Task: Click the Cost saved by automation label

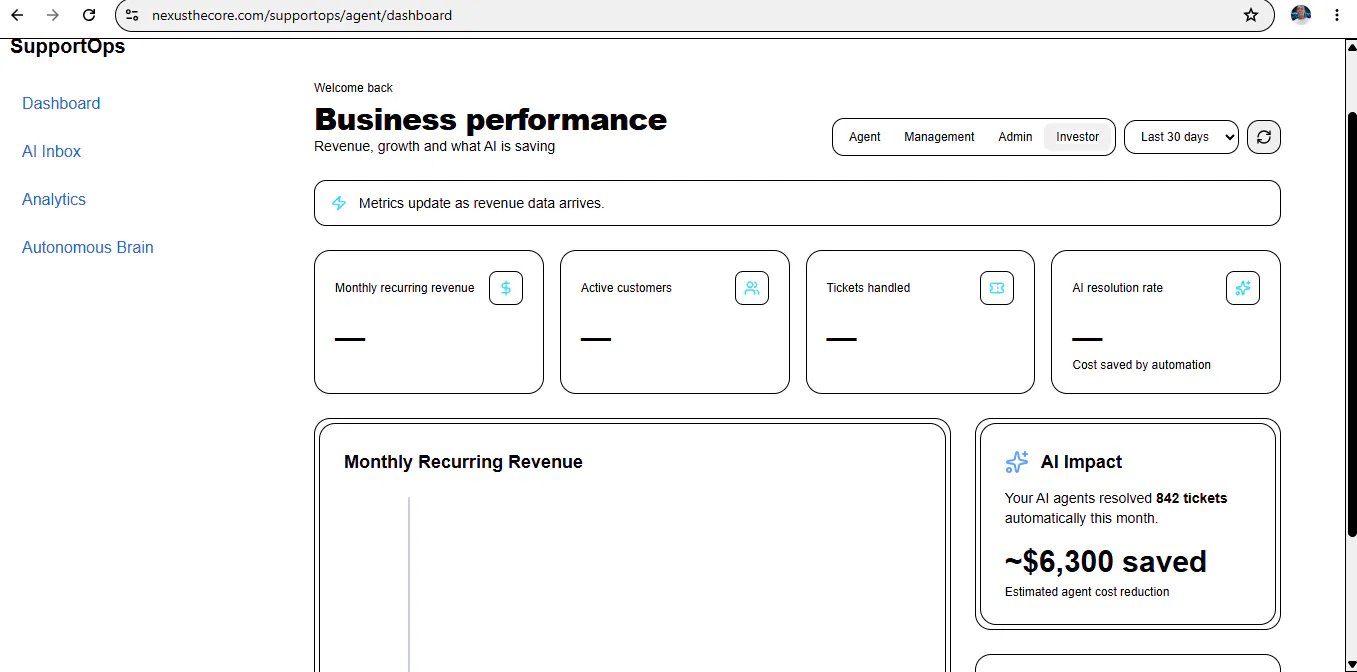Action: (1141, 365)
